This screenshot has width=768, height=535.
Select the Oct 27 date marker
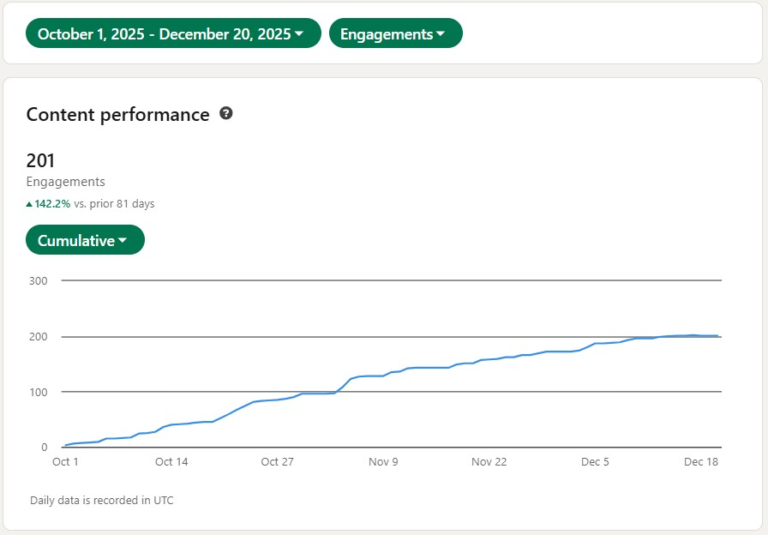coord(277,462)
